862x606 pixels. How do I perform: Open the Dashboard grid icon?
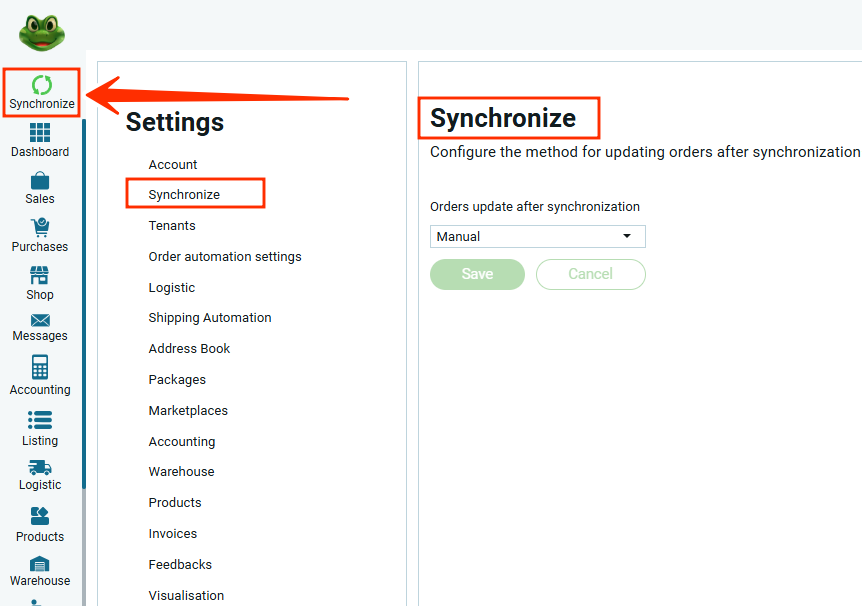point(40,133)
